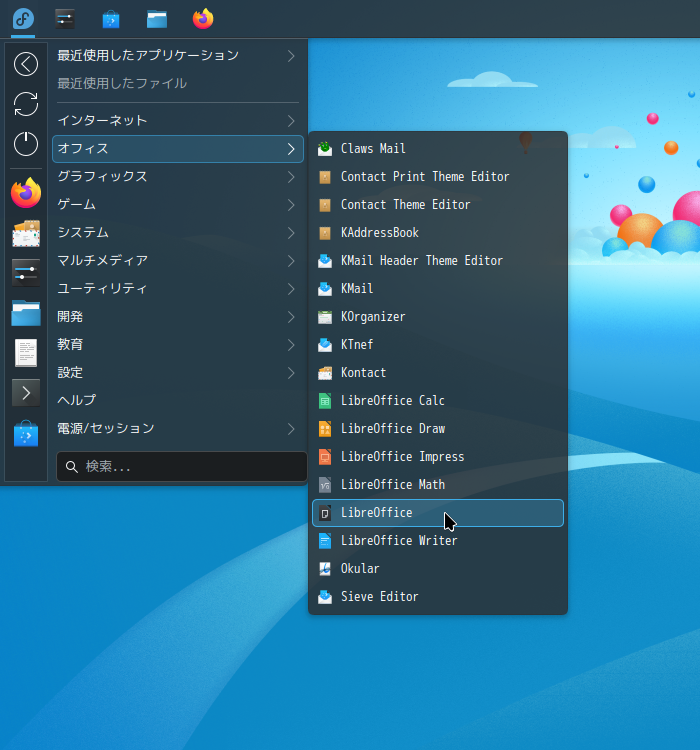Click the 検索 search field

coord(182,466)
